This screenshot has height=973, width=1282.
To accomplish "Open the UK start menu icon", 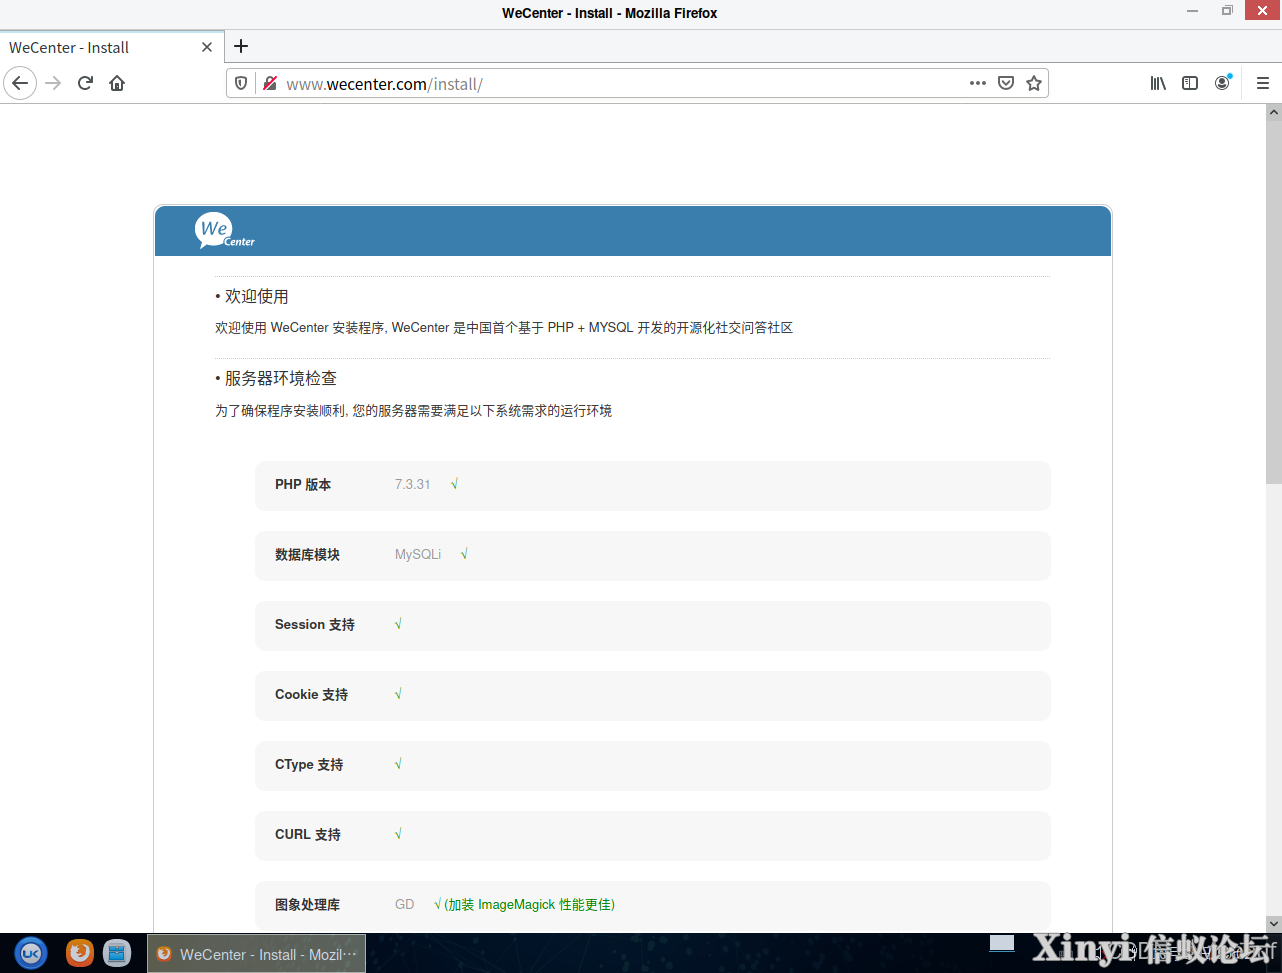I will 30,953.
